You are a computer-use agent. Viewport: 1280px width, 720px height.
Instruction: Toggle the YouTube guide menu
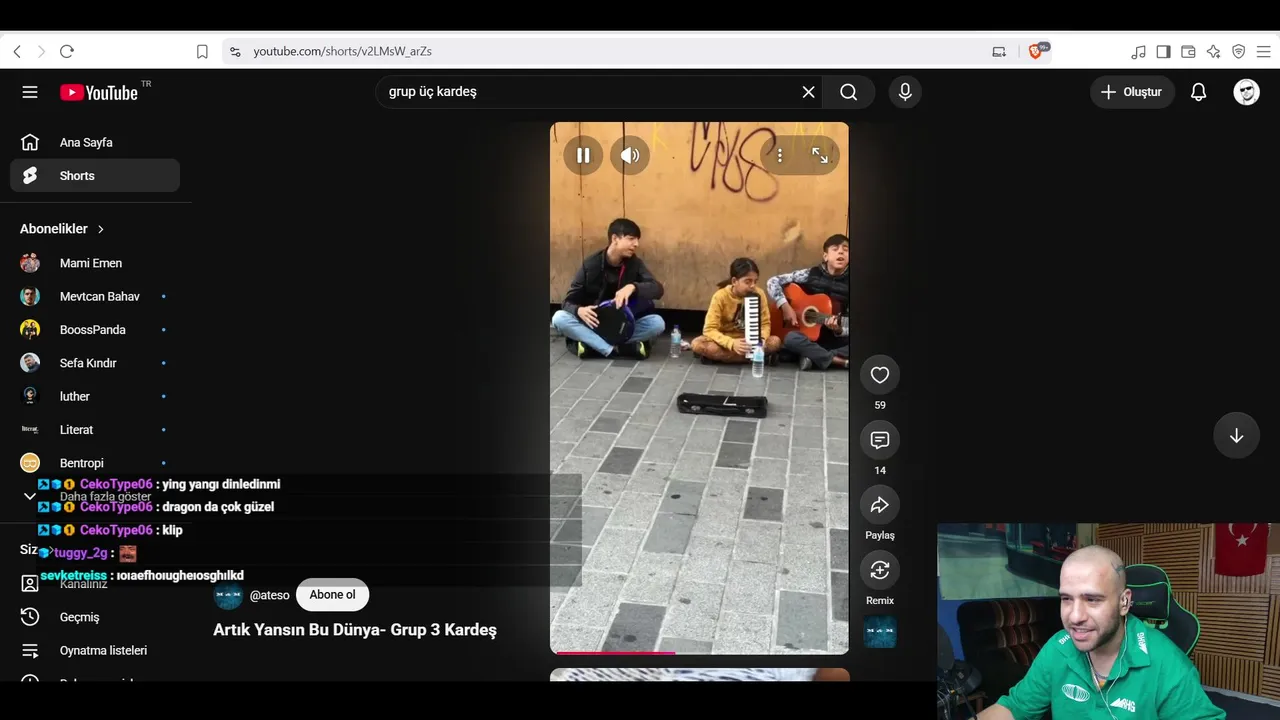click(x=30, y=92)
